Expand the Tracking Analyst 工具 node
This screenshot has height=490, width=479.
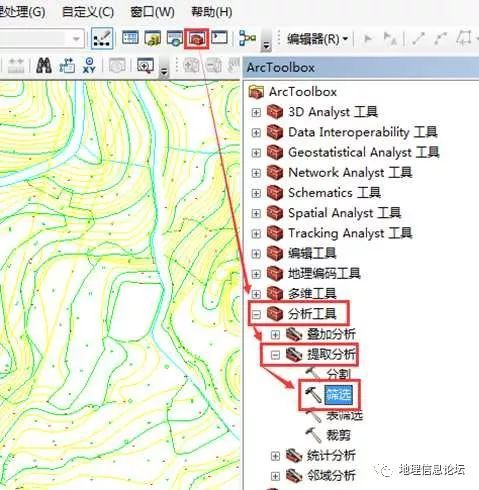256,234
